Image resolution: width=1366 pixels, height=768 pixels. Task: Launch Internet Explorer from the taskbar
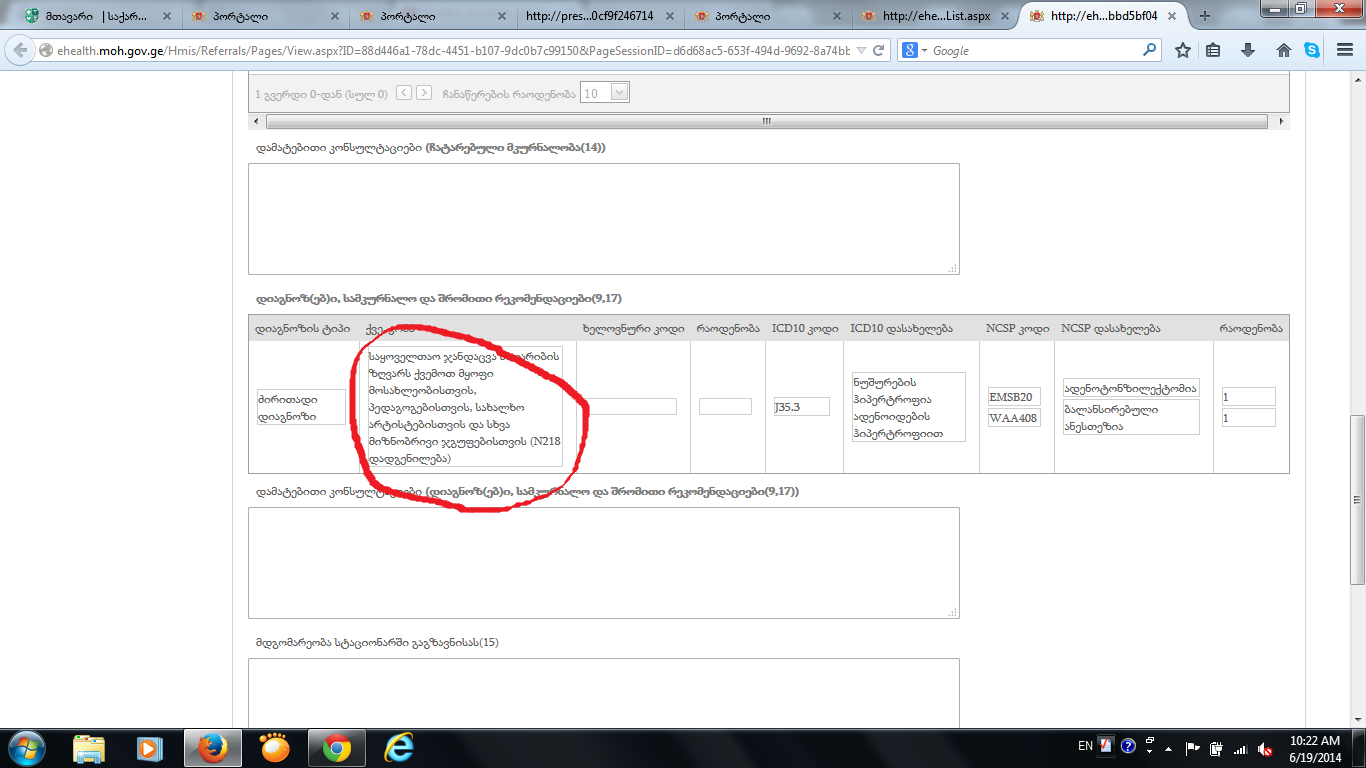[x=399, y=748]
